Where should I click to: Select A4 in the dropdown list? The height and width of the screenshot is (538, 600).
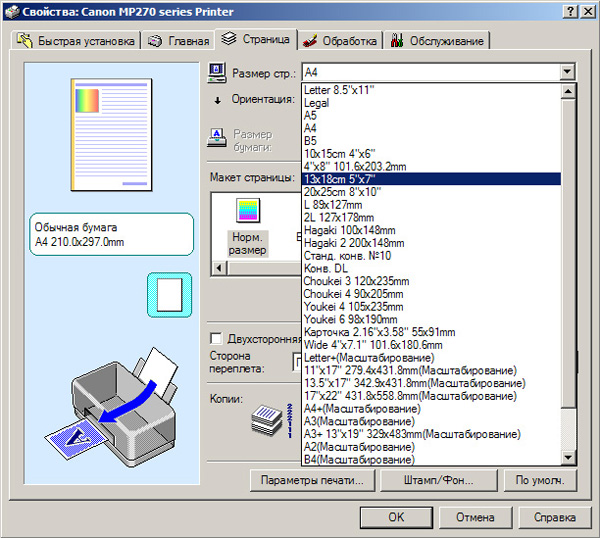(432, 128)
